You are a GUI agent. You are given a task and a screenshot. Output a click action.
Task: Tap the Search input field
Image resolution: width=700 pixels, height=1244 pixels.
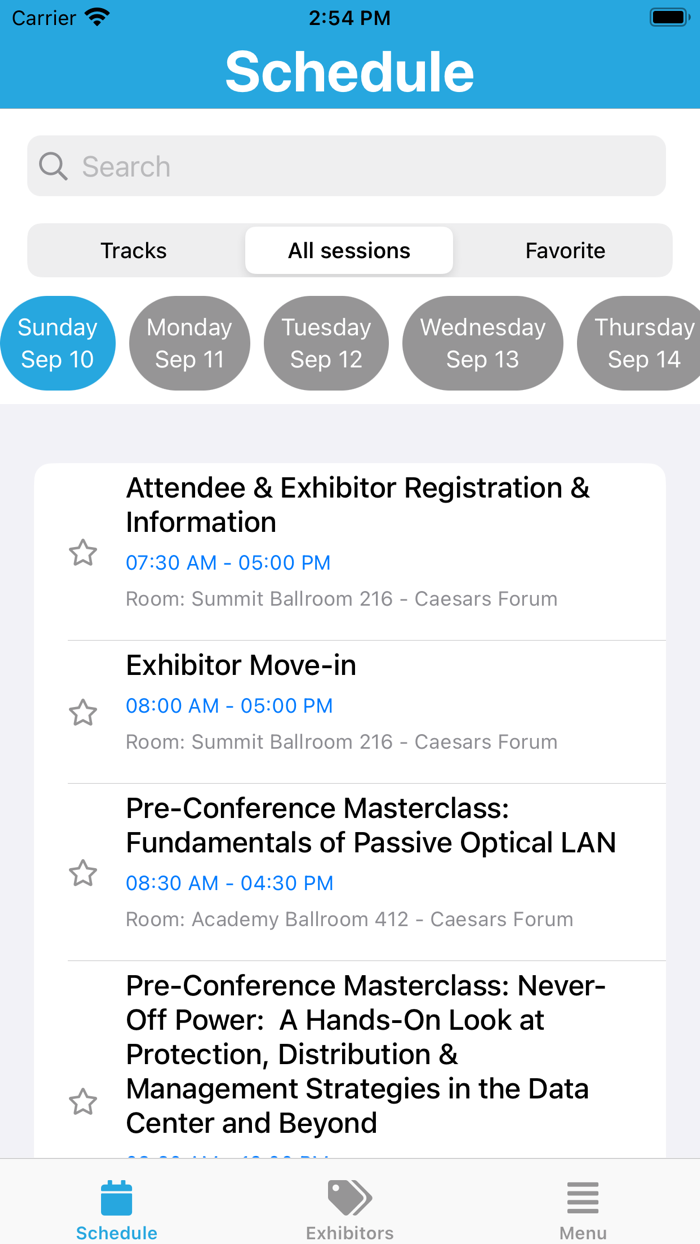(346, 166)
